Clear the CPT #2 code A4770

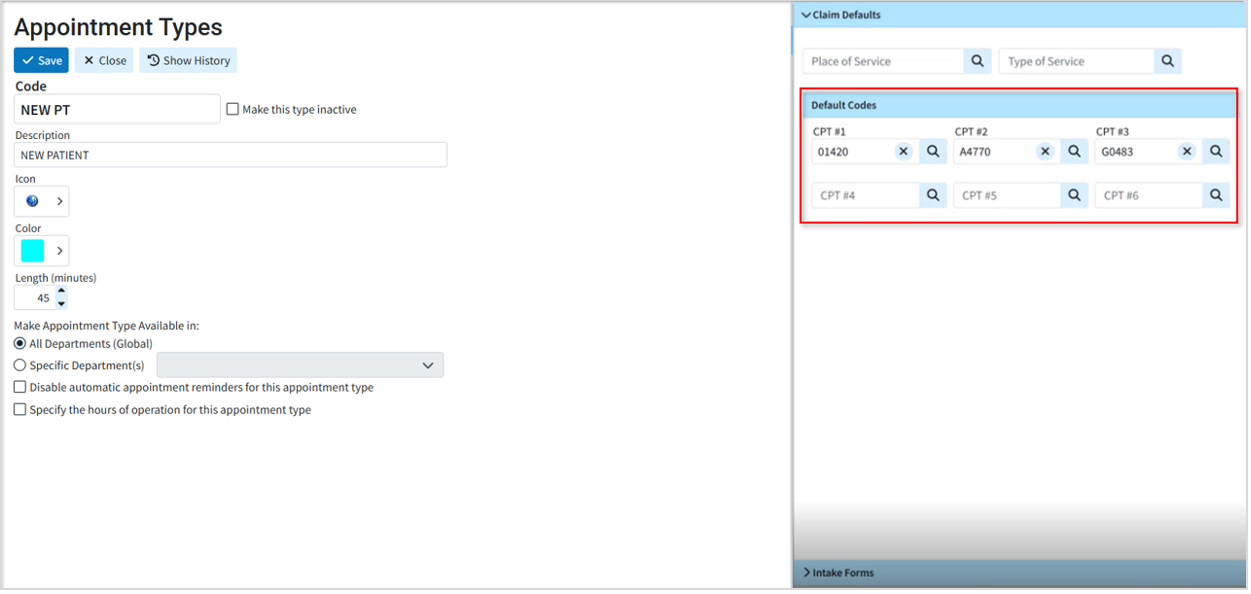[x=1045, y=152]
